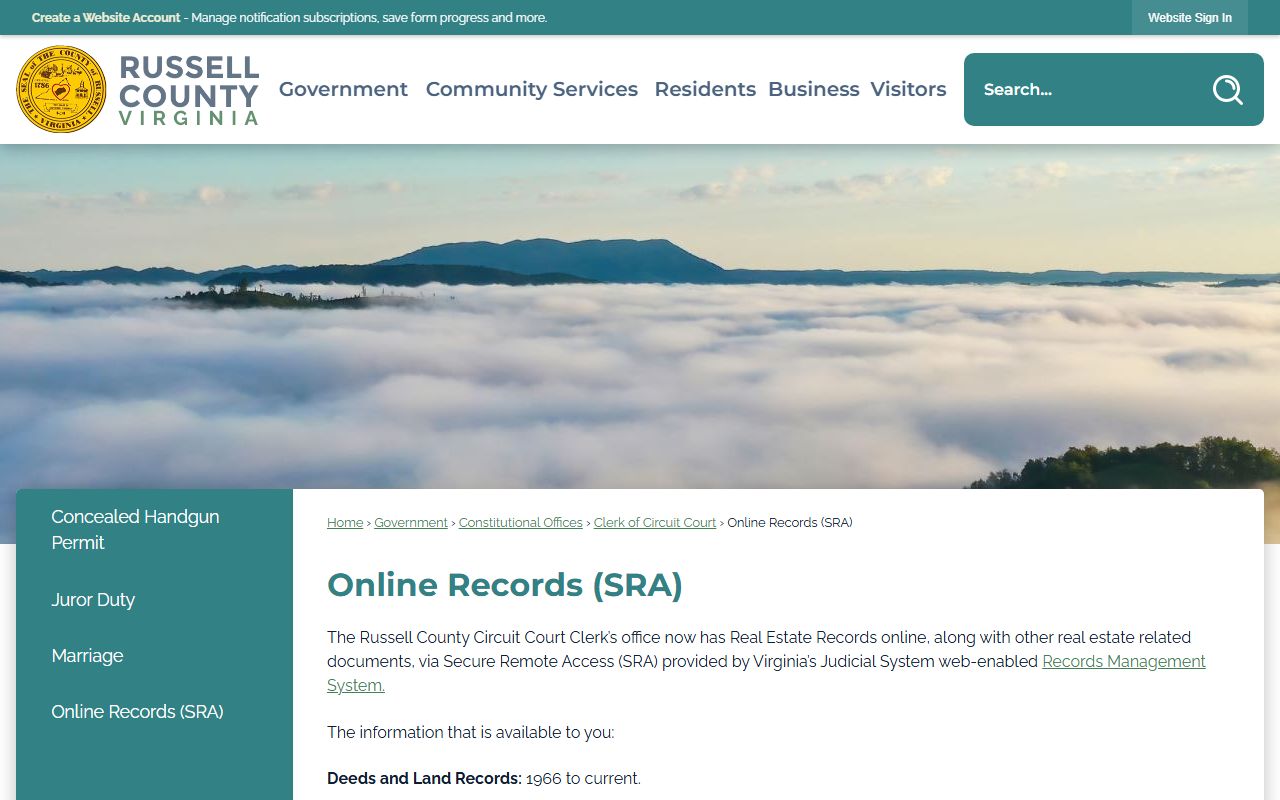1280x800 pixels.
Task: Click 'The information that is available to you:' text
Action: tap(471, 733)
